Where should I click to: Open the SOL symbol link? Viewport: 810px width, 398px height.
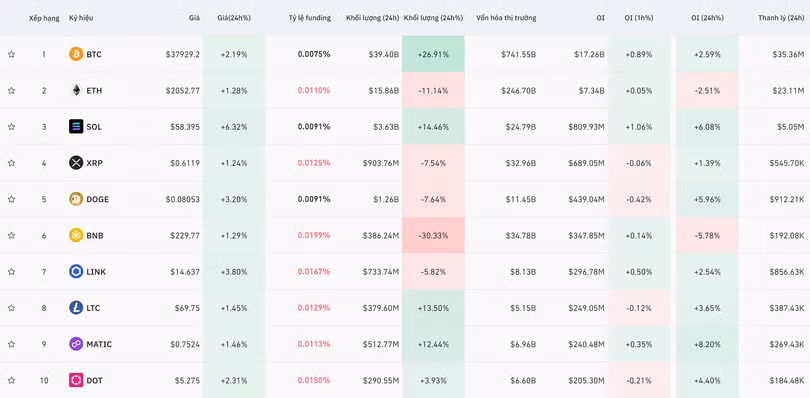click(94, 127)
